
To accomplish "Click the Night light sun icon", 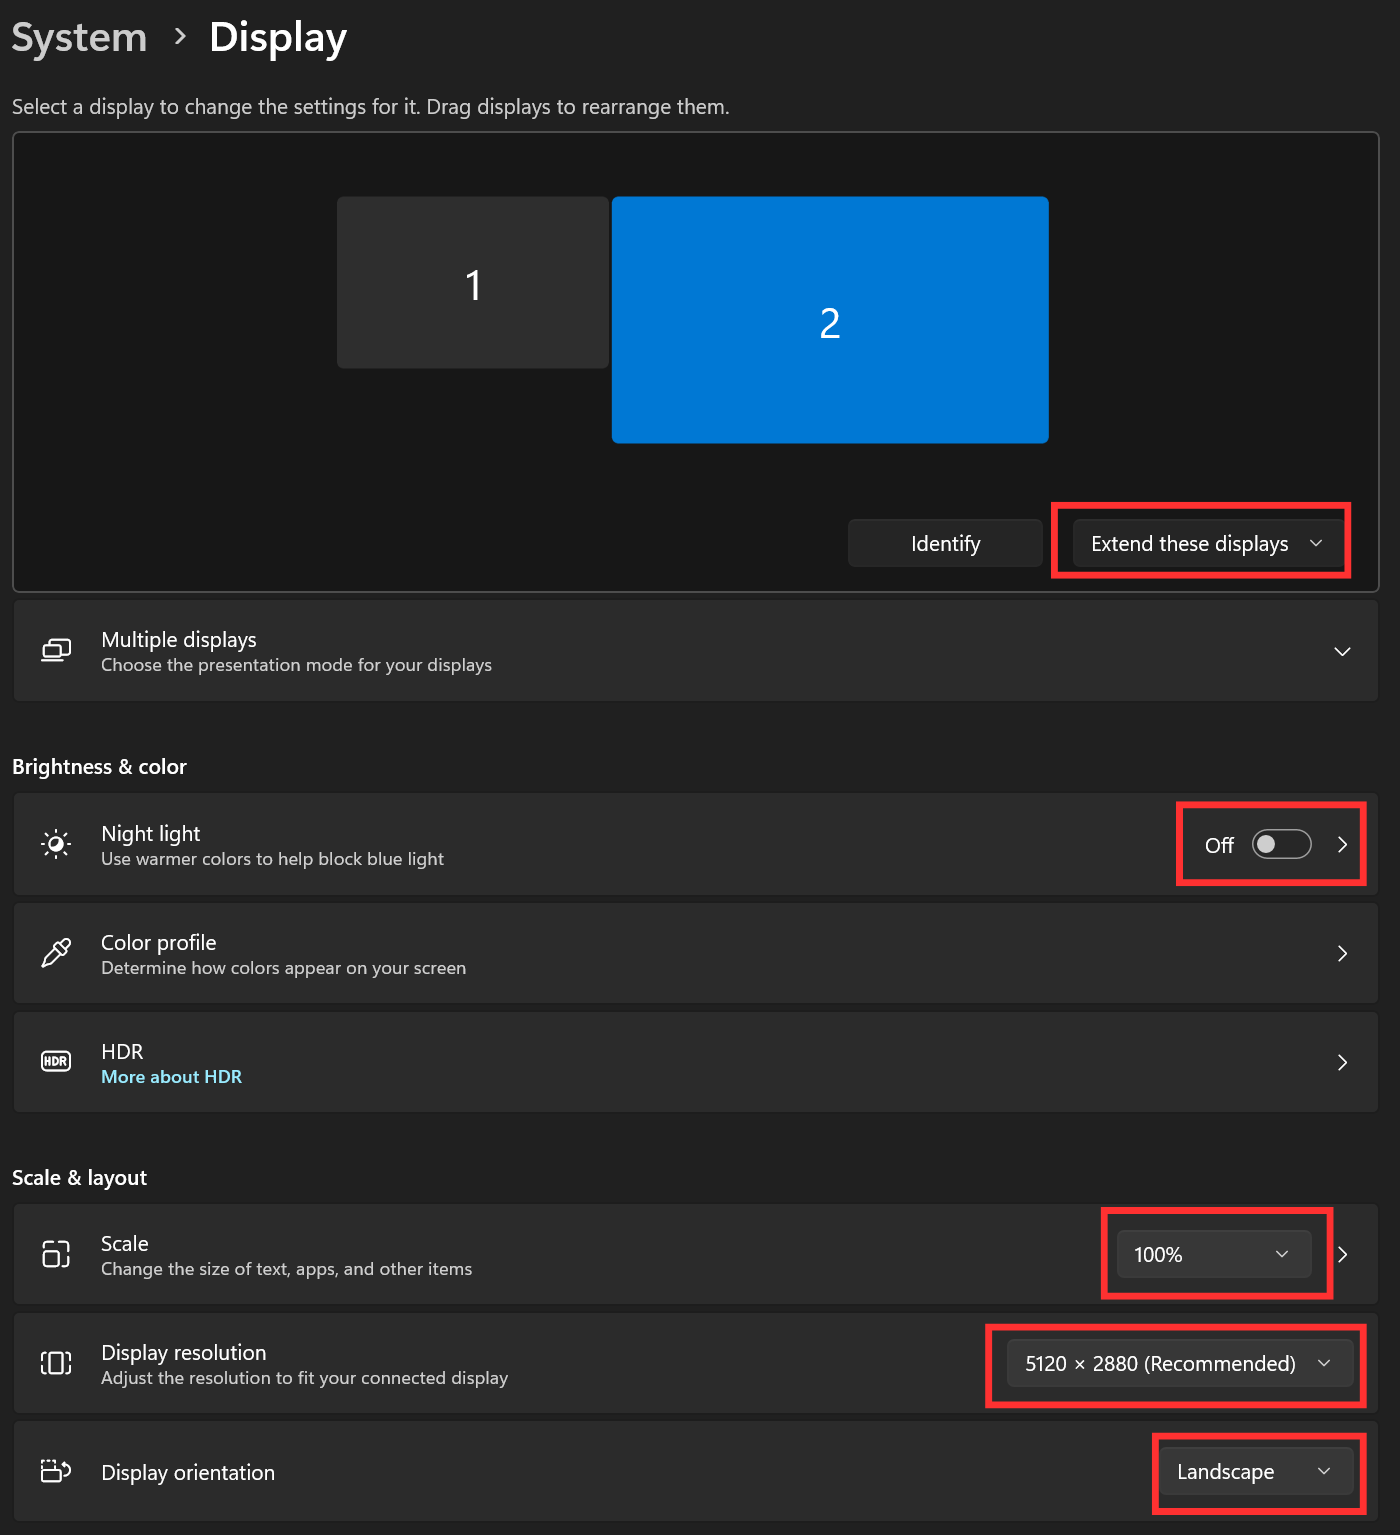I will tap(56, 844).
